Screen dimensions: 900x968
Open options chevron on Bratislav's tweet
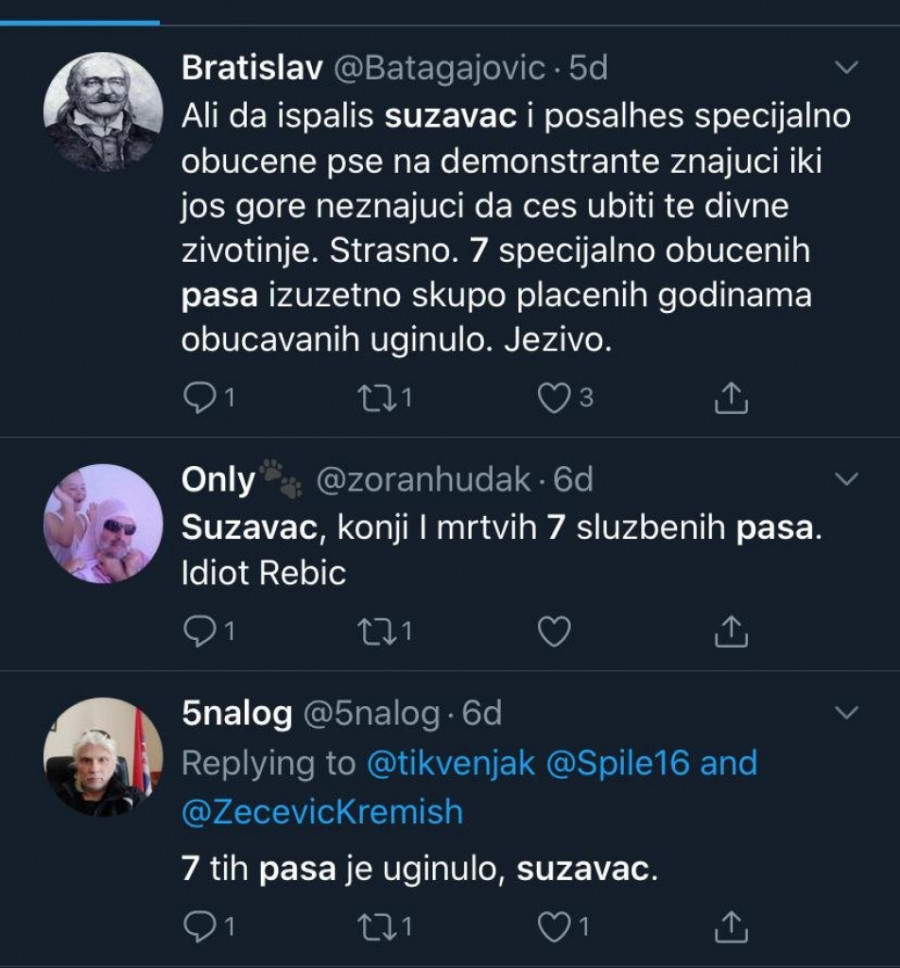point(846,68)
